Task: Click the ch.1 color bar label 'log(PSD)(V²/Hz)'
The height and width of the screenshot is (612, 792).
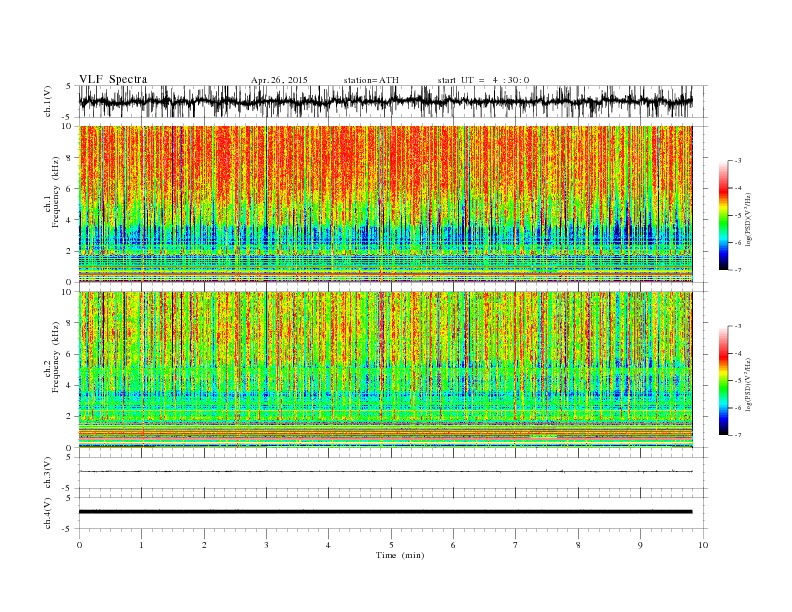Action: coord(748,218)
